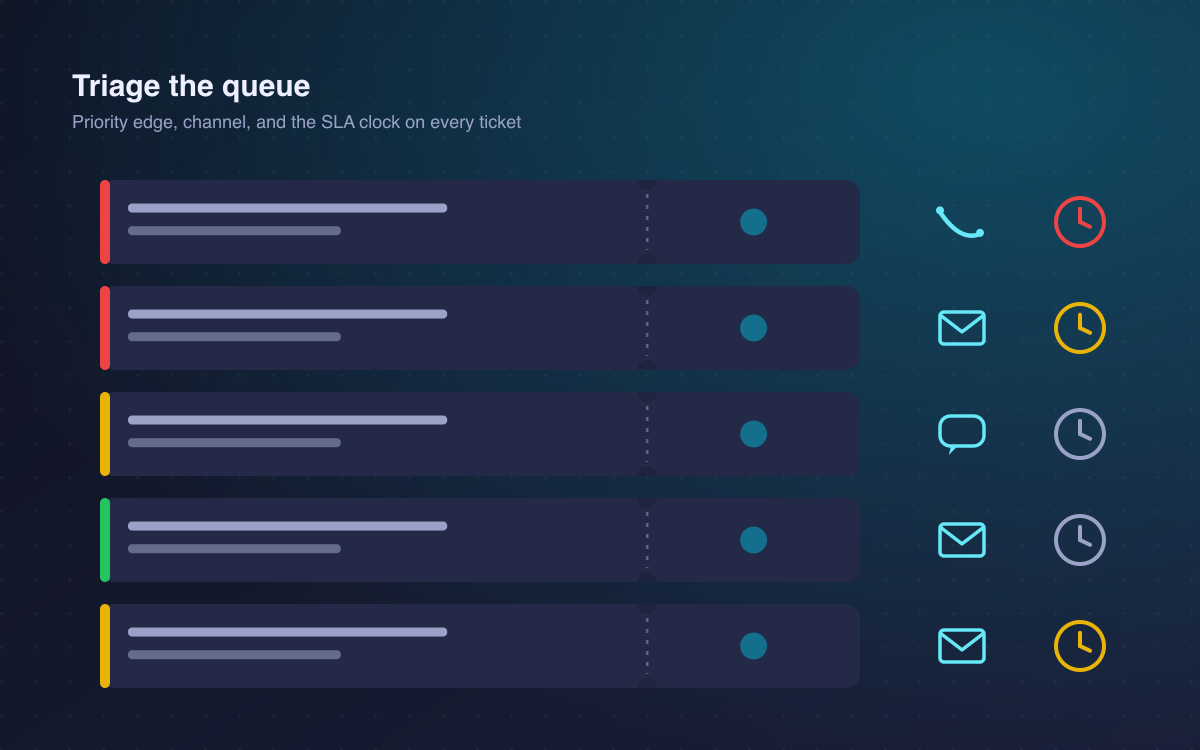Click the email envelope icon on green-edged ticket row
The height and width of the screenshot is (750, 1200).
(962, 540)
